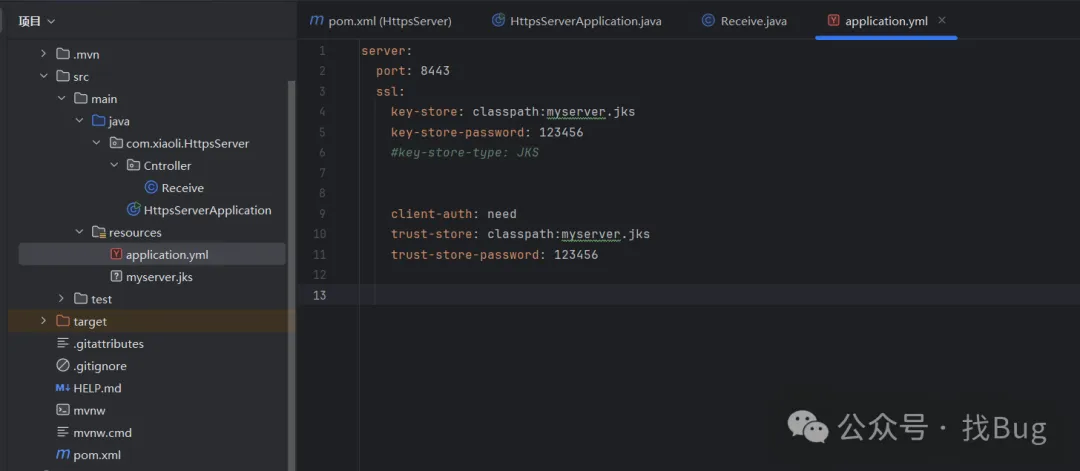Screen dimensions: 1080x471
Task: Click the '#key-store-type: JKS' comment
Action: point(465,153)
